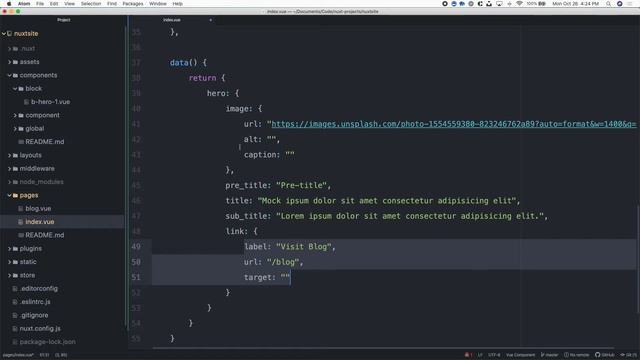
Task: Collapse the block folder
Action: coord(15,89)
